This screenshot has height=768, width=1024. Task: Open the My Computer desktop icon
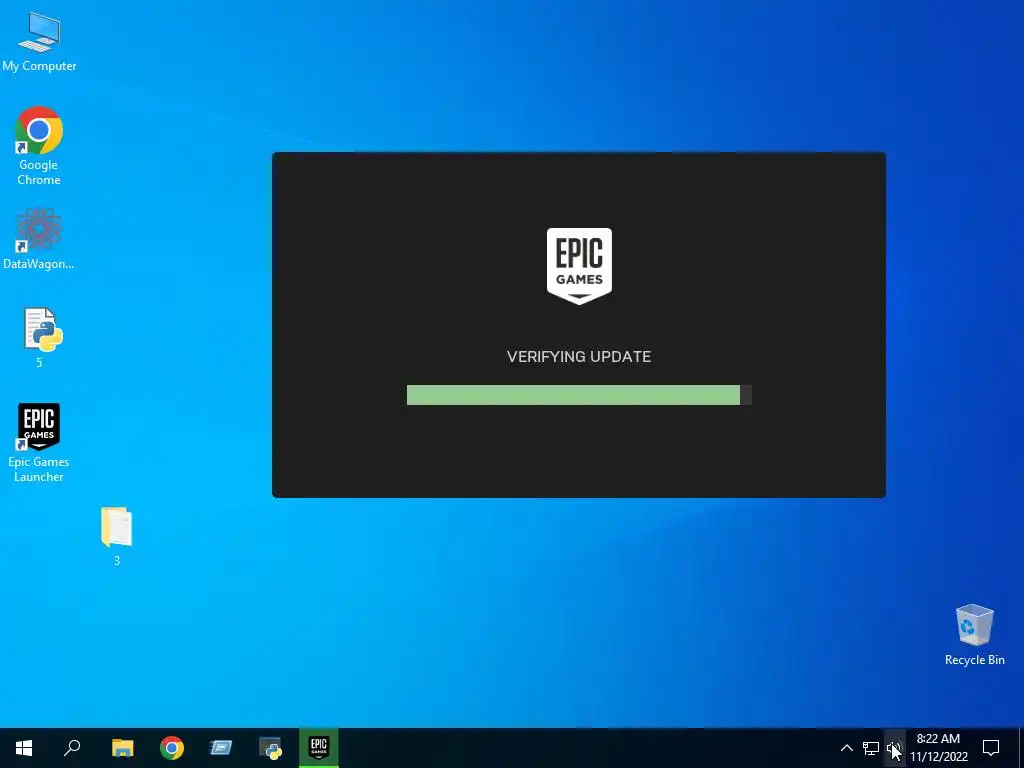click(39, 40)
